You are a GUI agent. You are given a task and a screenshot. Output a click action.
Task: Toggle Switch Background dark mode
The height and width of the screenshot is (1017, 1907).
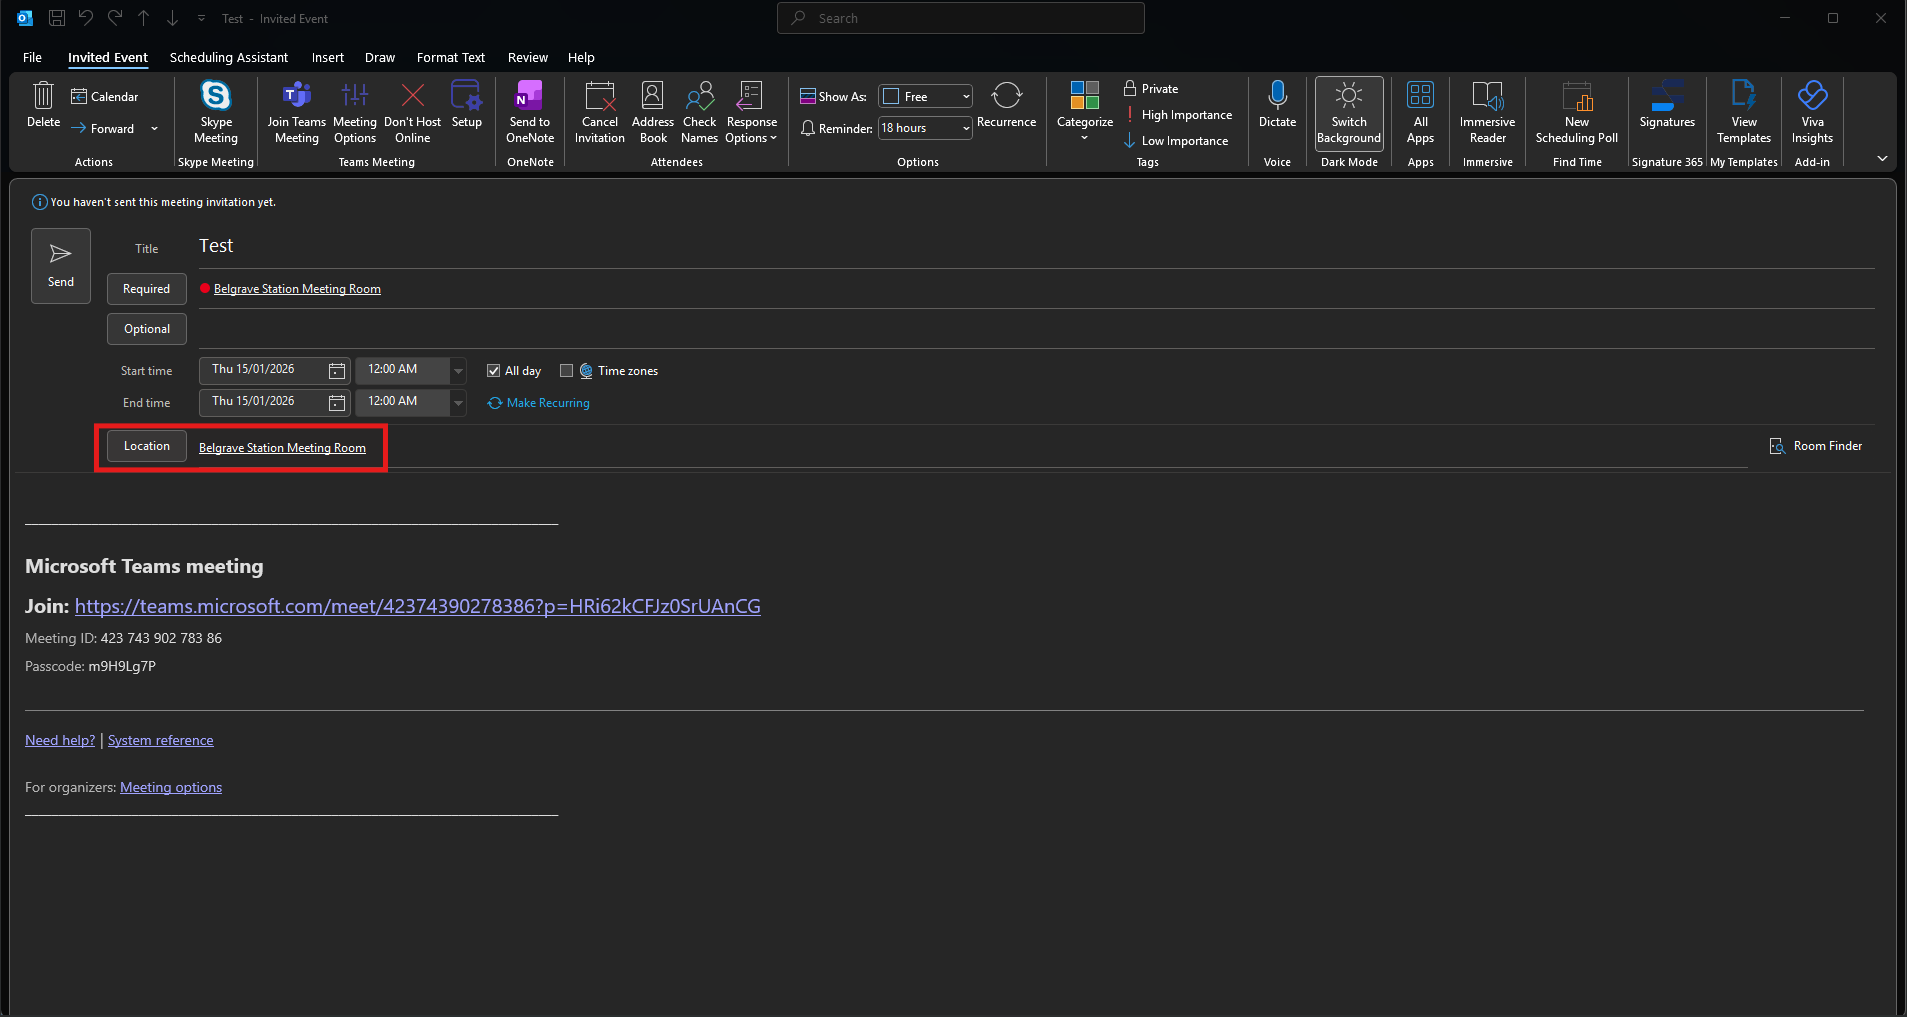coord(1348,98)
